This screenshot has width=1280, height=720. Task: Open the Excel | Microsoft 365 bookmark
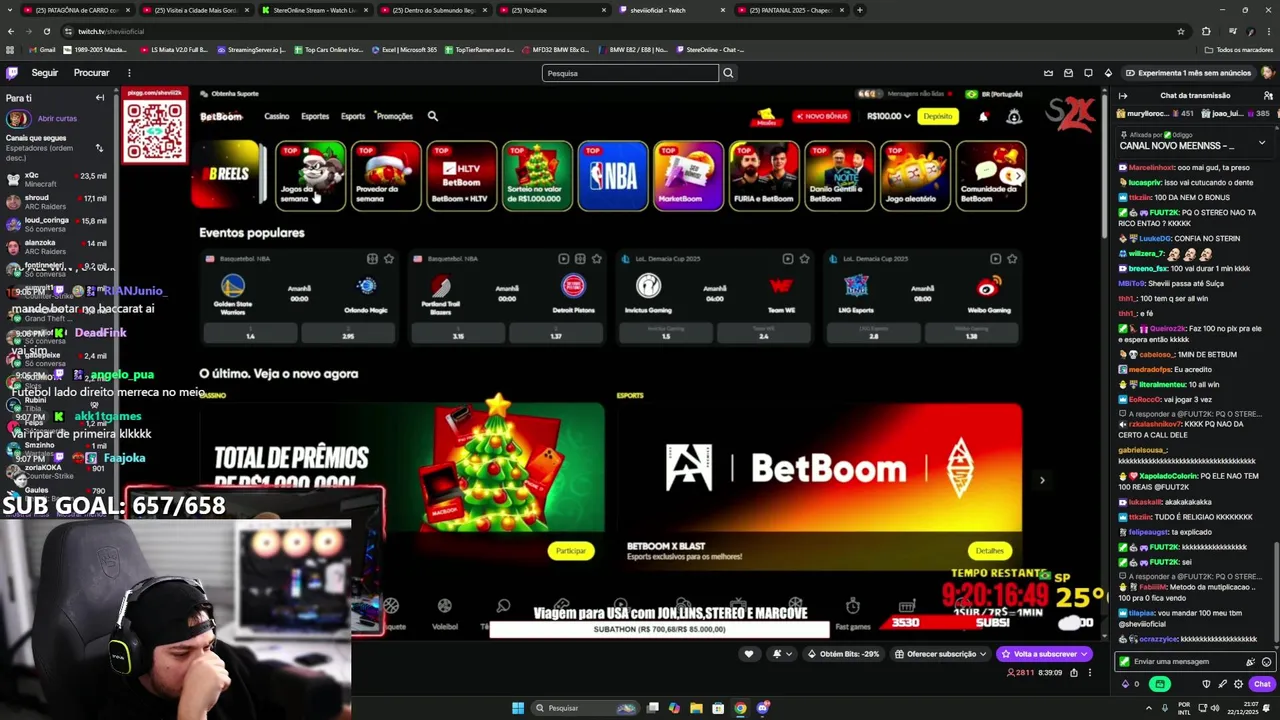405,50
